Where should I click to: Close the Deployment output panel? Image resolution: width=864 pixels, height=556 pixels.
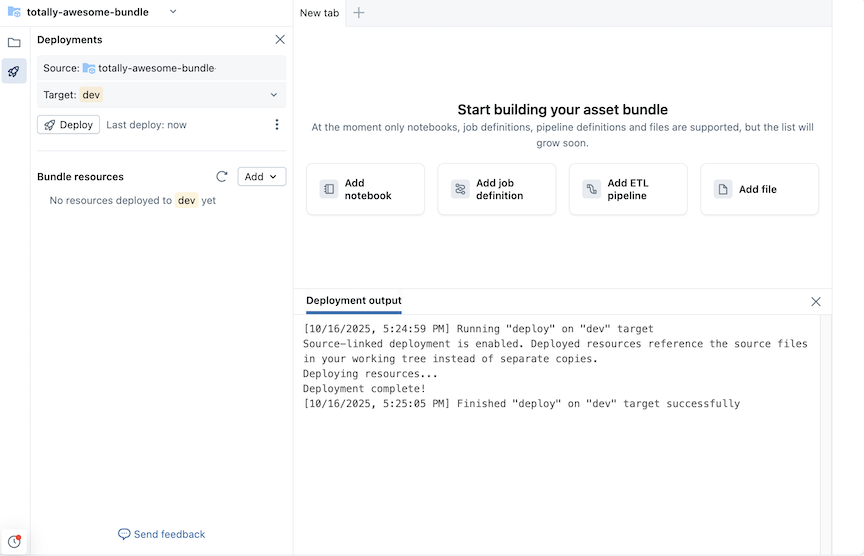pos(816,301)
